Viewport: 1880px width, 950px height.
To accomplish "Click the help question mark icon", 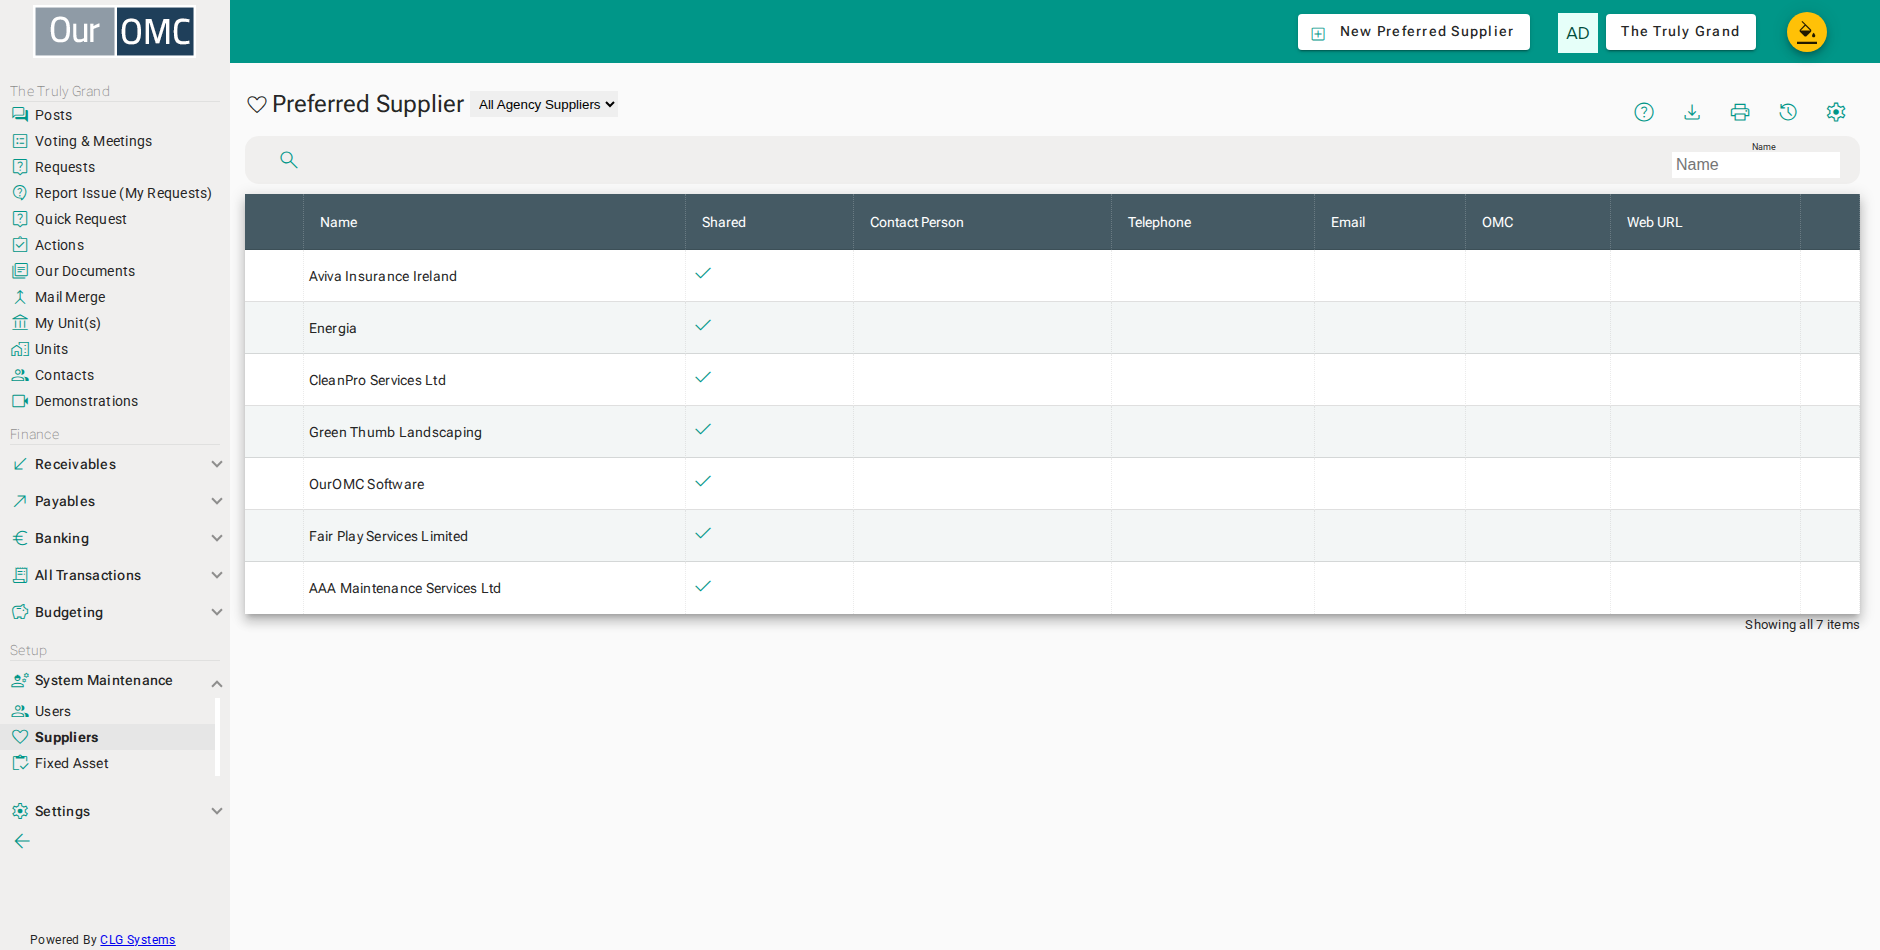I will (x=1644, y=112).
